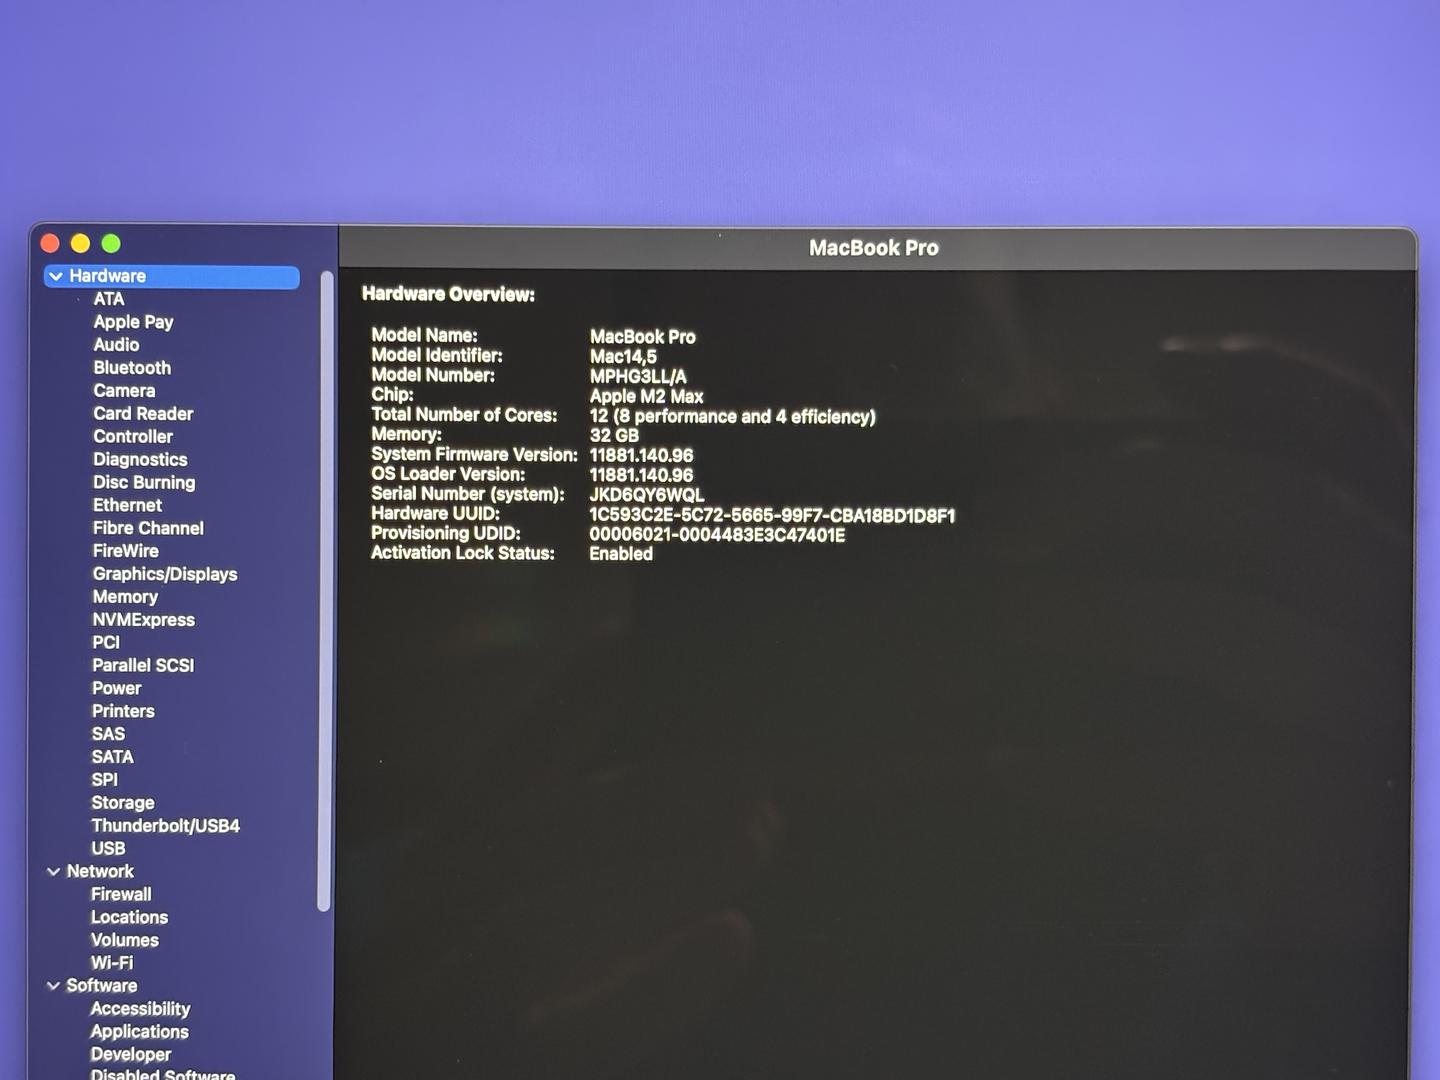Click the sidebar vertical scrollbar
The image size is (1440, 1080).
click(x=324, y=590)
